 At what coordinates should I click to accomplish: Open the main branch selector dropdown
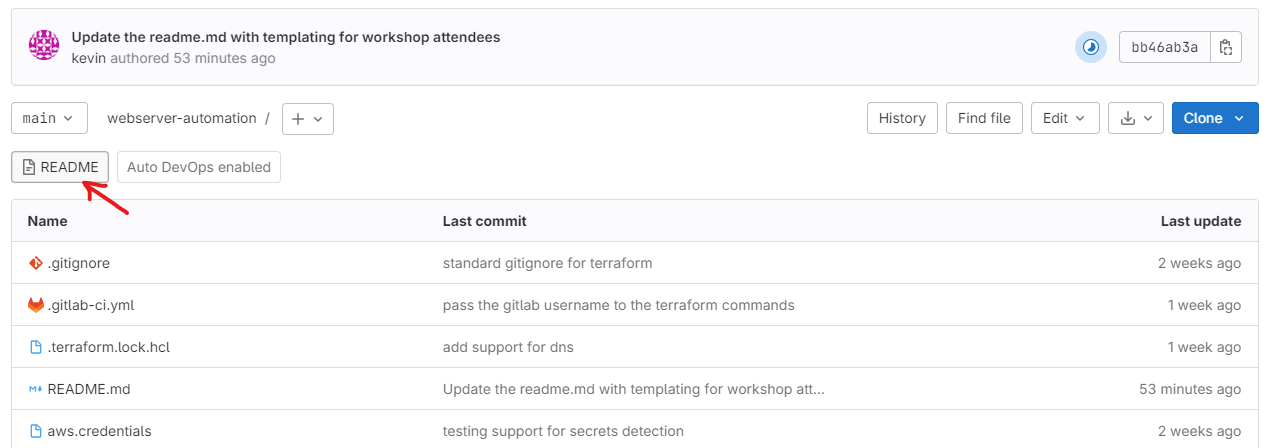[x=49, y=118]
